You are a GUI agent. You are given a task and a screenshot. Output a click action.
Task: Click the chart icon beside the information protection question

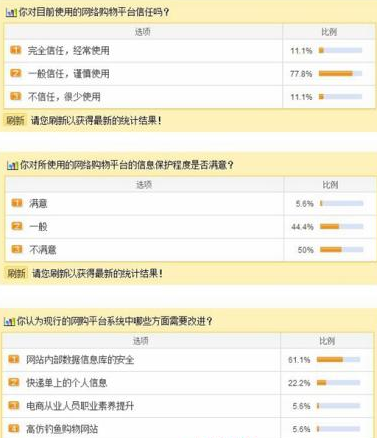pos(12,165)
